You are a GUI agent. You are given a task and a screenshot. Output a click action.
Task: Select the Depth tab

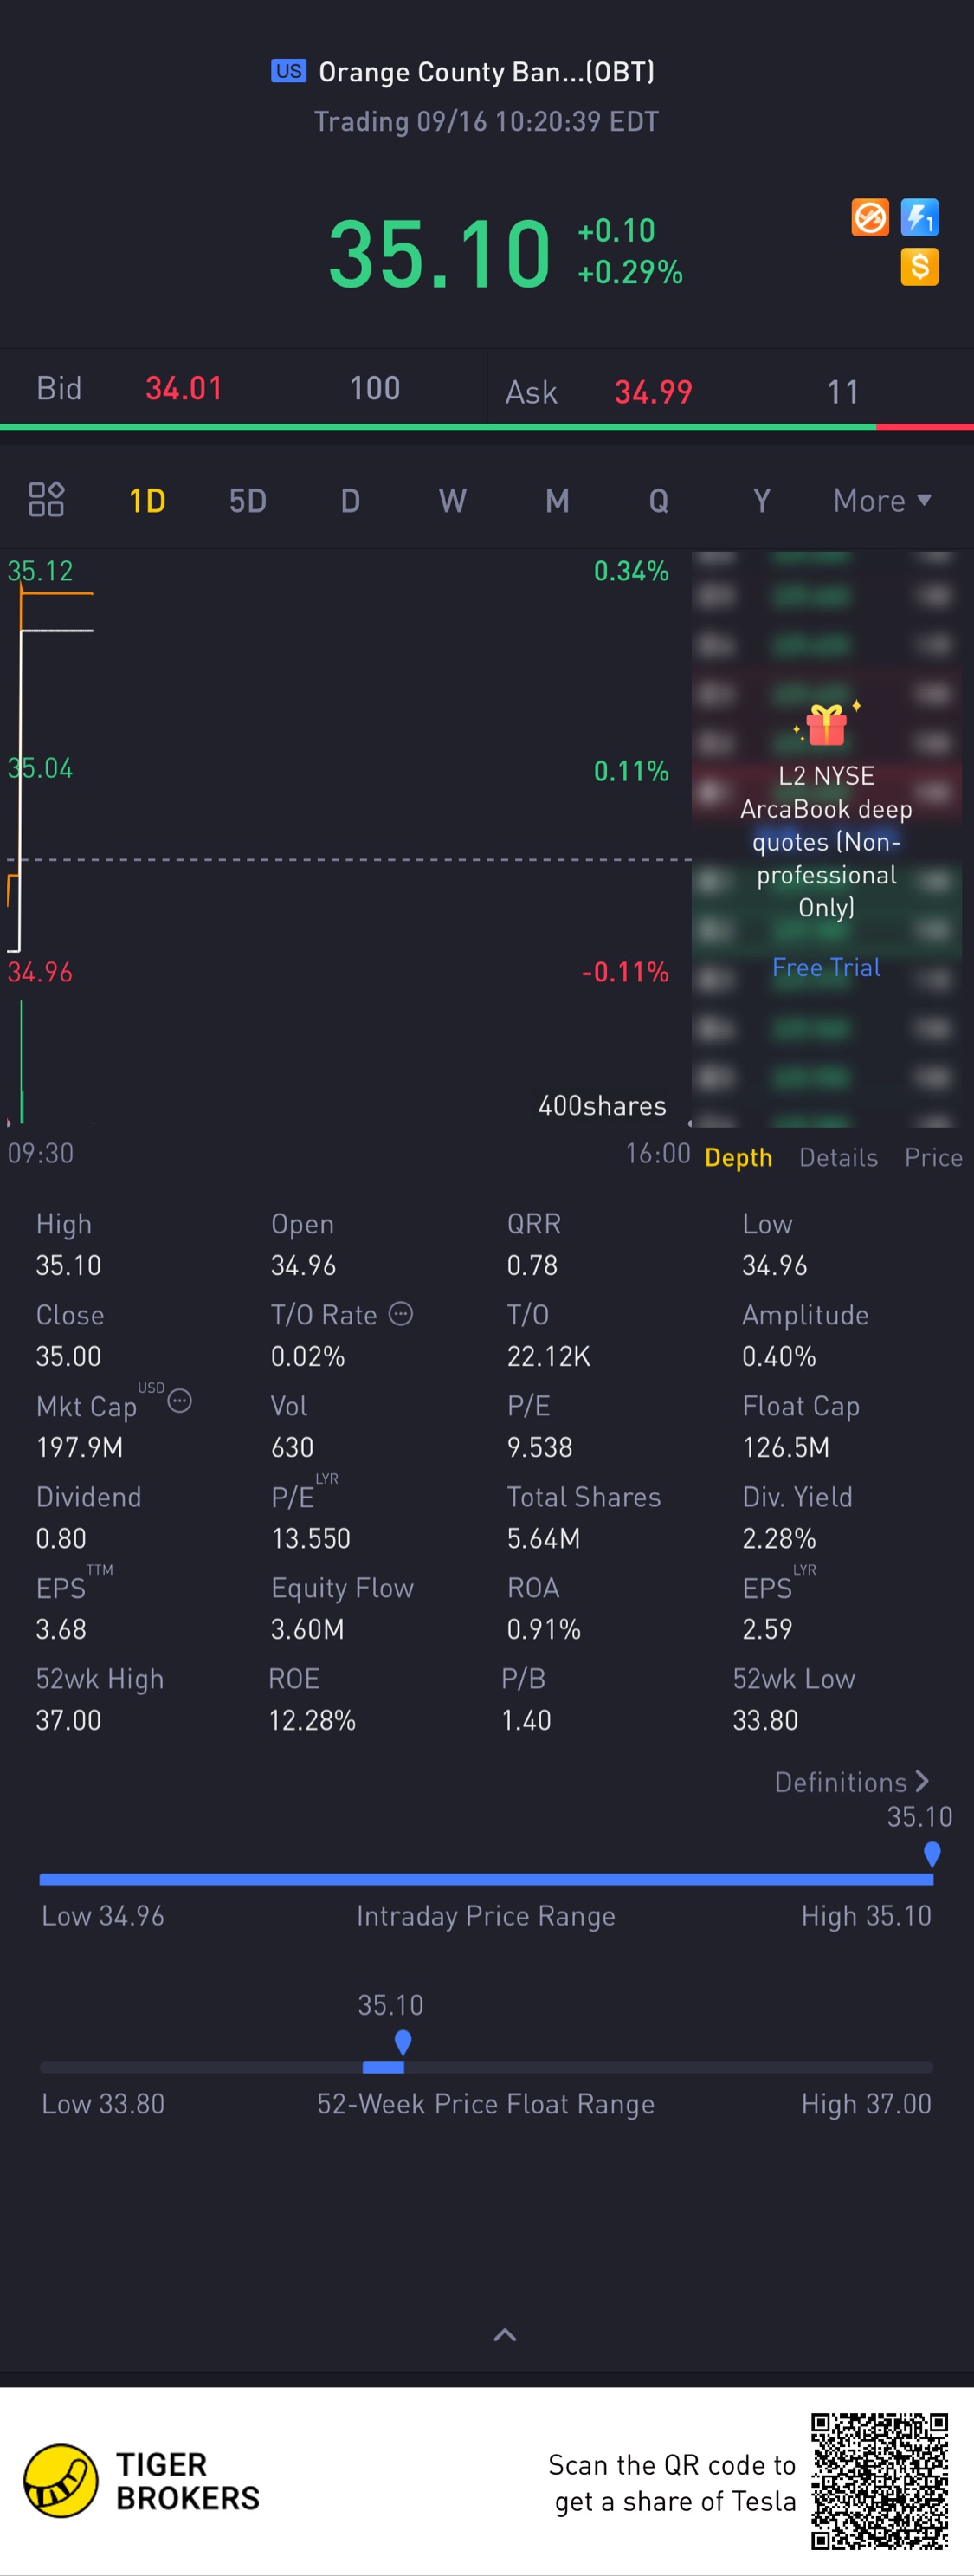click(x=738, y=1157)
